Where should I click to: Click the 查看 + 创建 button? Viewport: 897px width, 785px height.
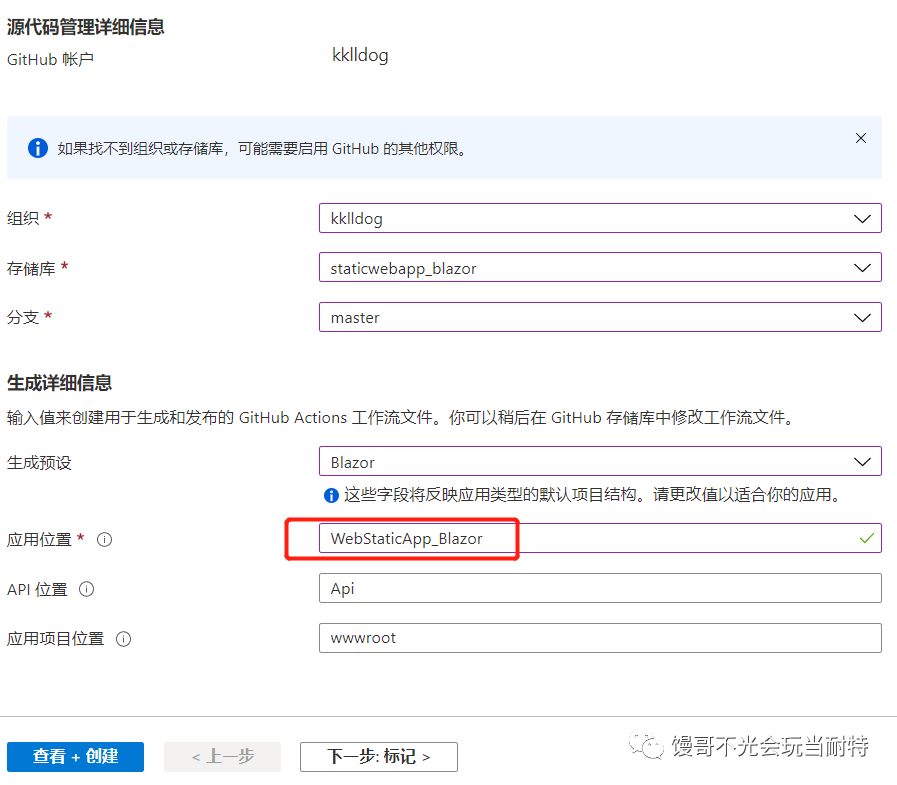pos(76,757)
